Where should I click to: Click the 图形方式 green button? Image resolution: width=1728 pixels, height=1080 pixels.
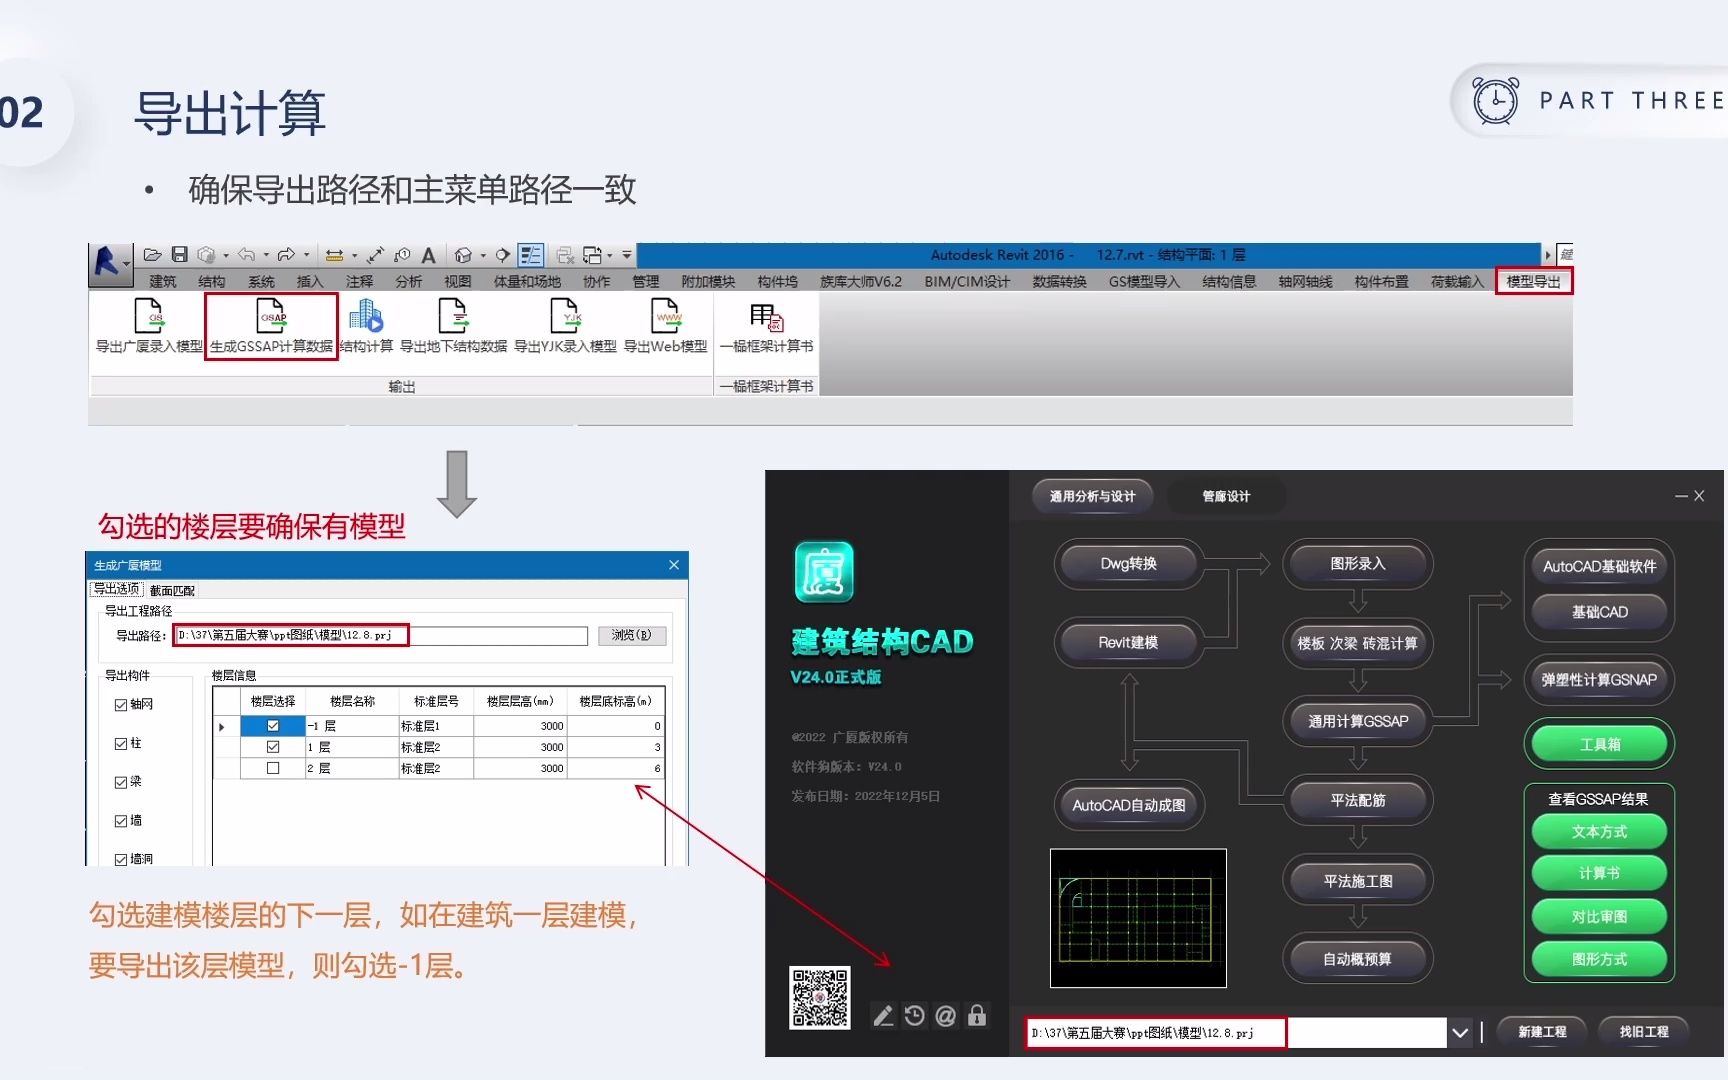(1599, 959)
